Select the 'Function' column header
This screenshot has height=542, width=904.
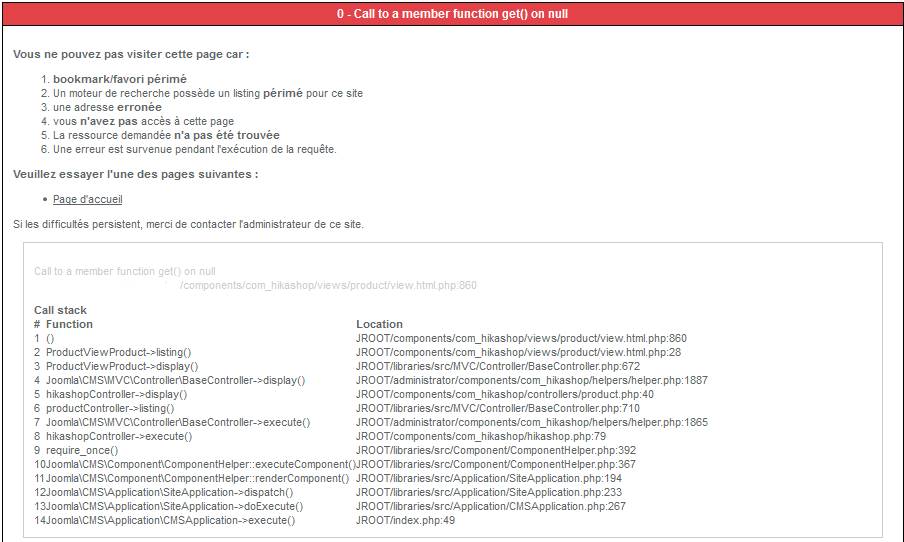pos(69,324)
